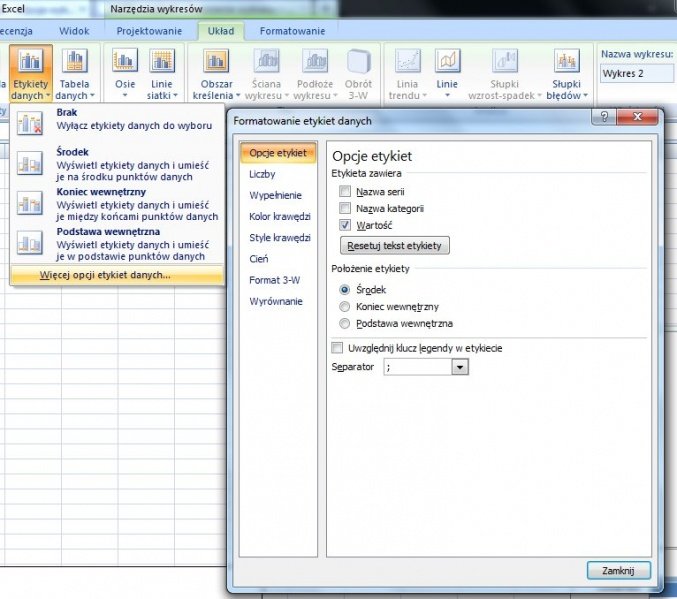Click the Zamknij button
Viewport: 677px width, 599px height.
click(619, 570)
